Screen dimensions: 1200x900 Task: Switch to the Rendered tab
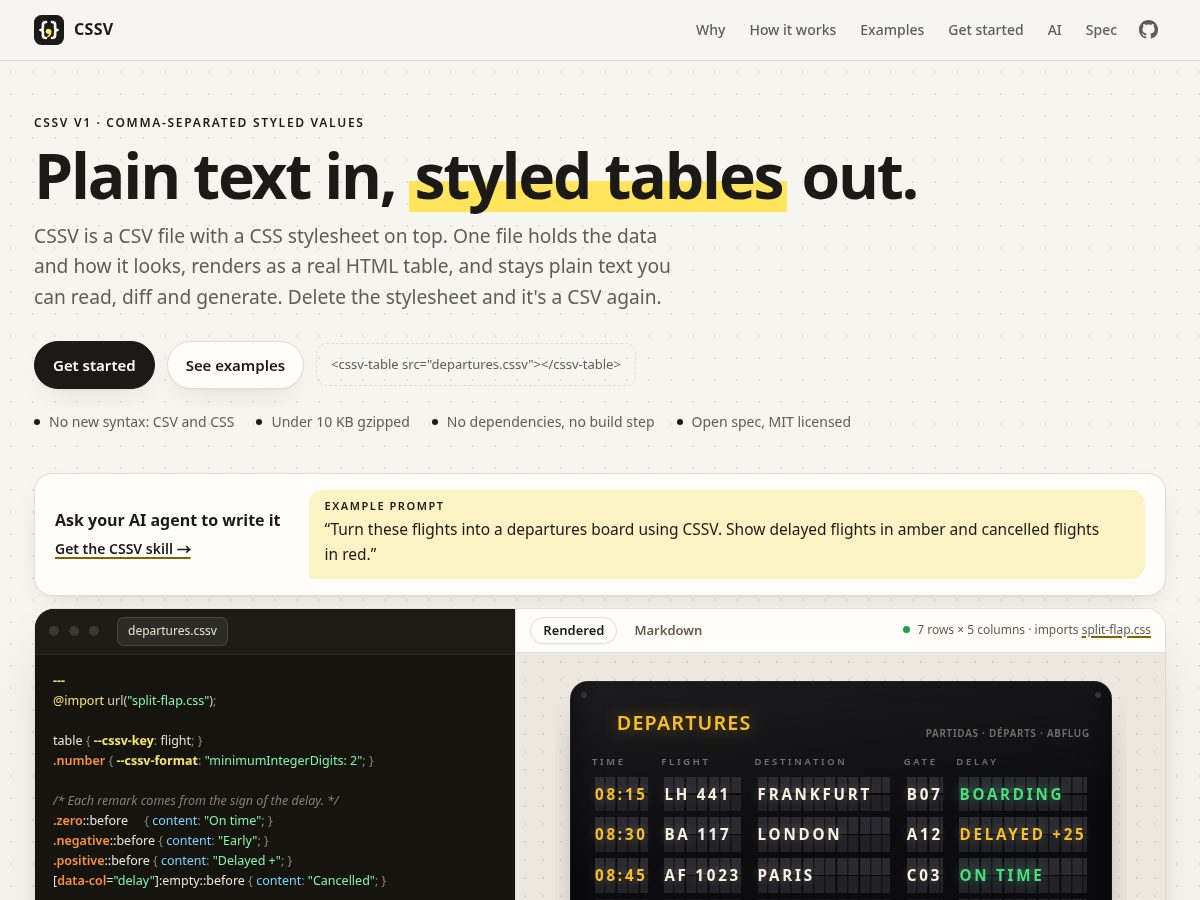coord(574,630)
